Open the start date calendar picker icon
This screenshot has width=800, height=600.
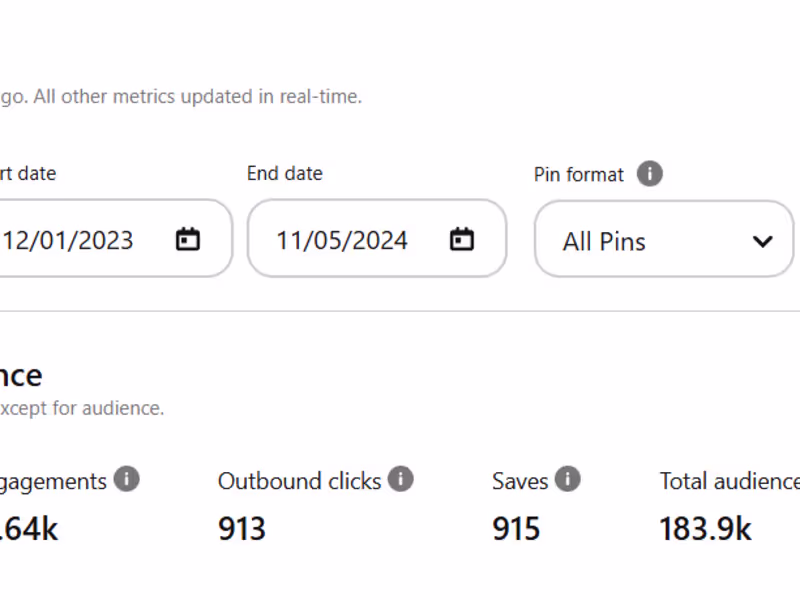point(188,240)
